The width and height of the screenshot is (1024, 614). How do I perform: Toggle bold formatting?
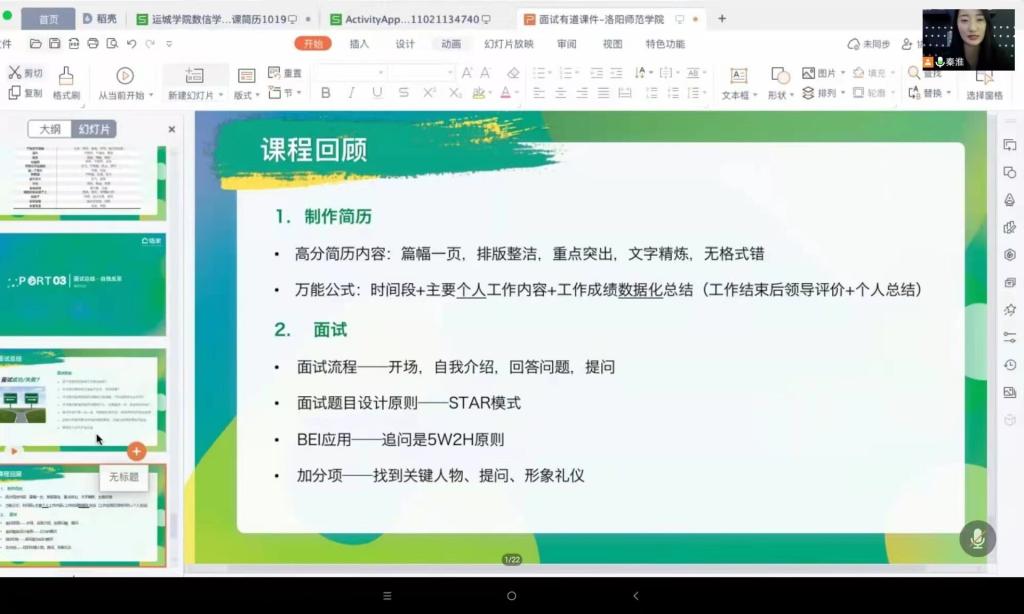click(x=325, y=93)
